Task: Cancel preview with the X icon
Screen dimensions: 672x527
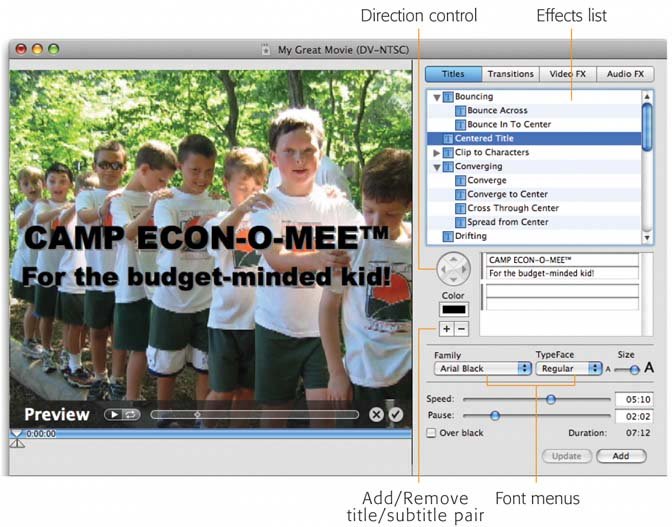Action: pyautogui.click(x=376, y=414)
